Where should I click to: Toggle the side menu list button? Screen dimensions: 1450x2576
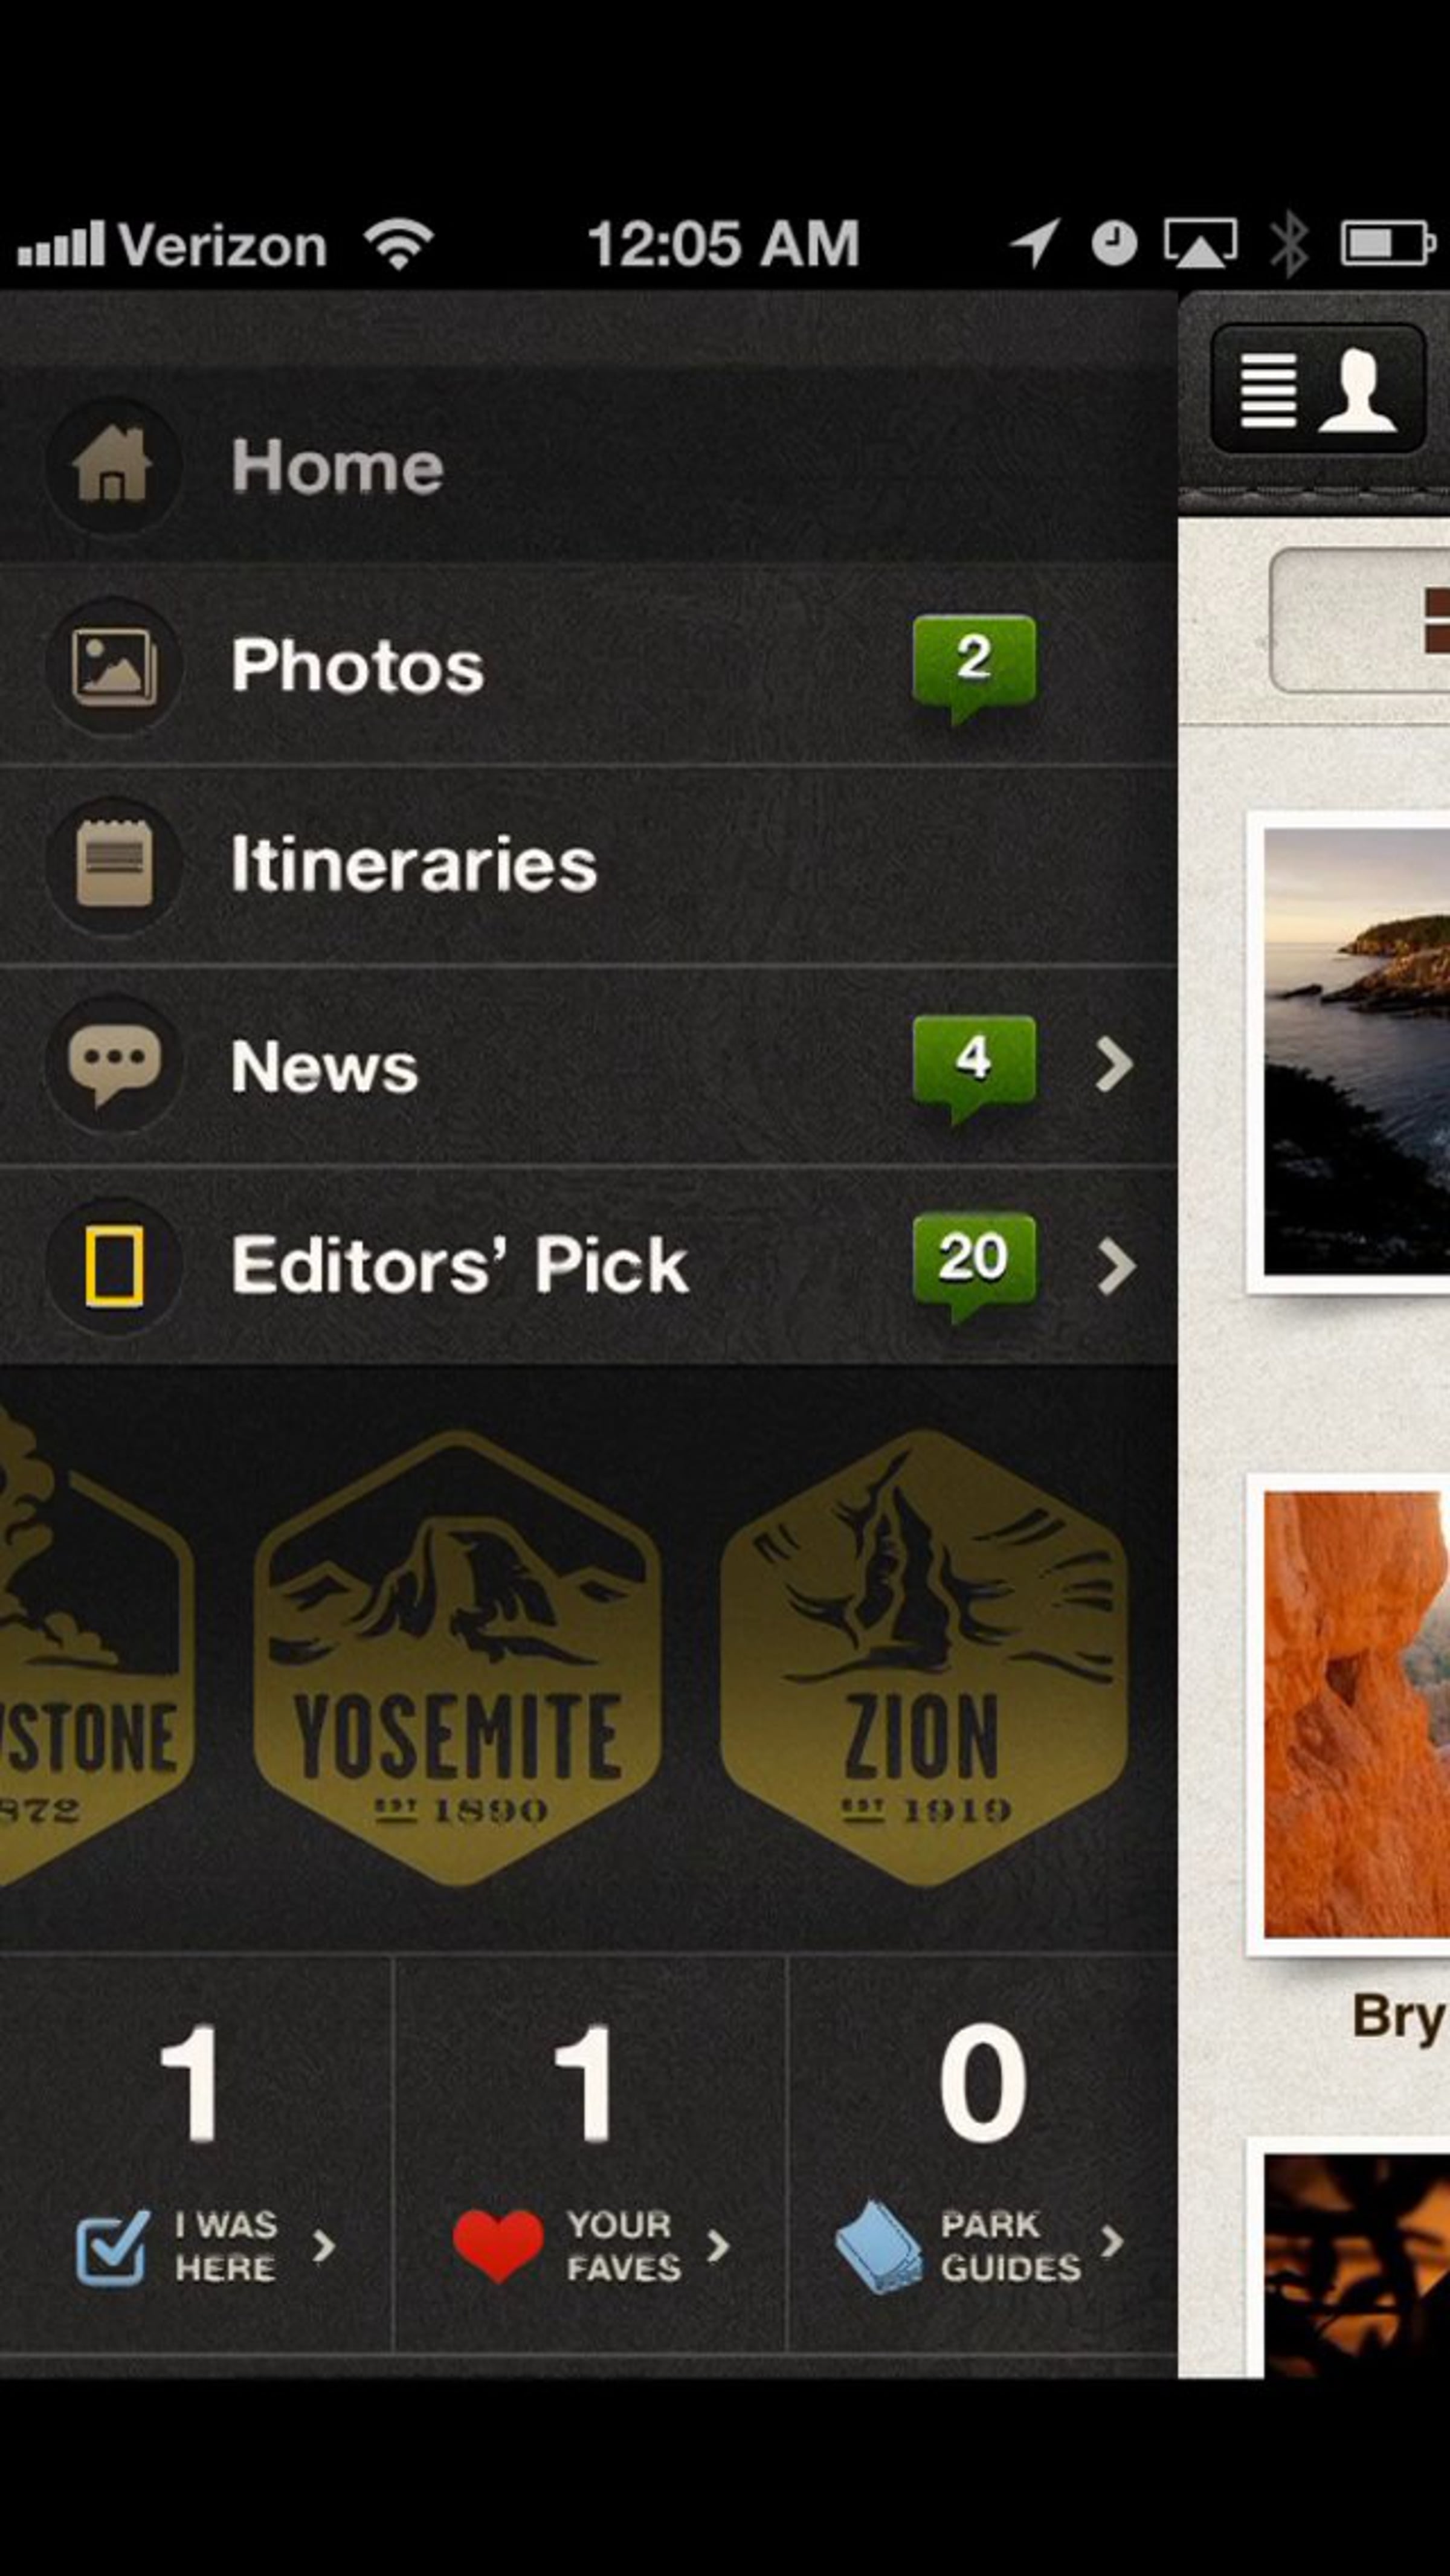click(1269, 391)
